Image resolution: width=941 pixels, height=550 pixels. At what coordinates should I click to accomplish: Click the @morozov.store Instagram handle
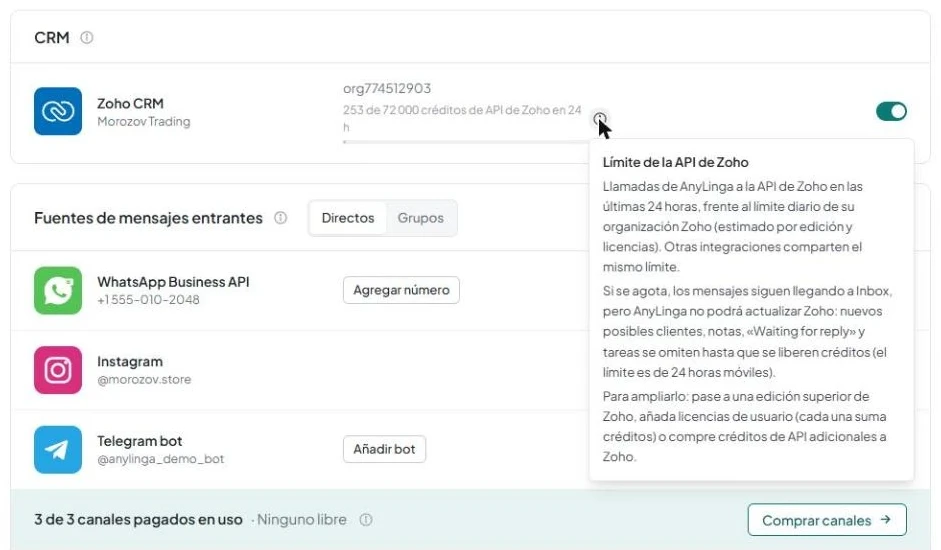coord(144,379)
